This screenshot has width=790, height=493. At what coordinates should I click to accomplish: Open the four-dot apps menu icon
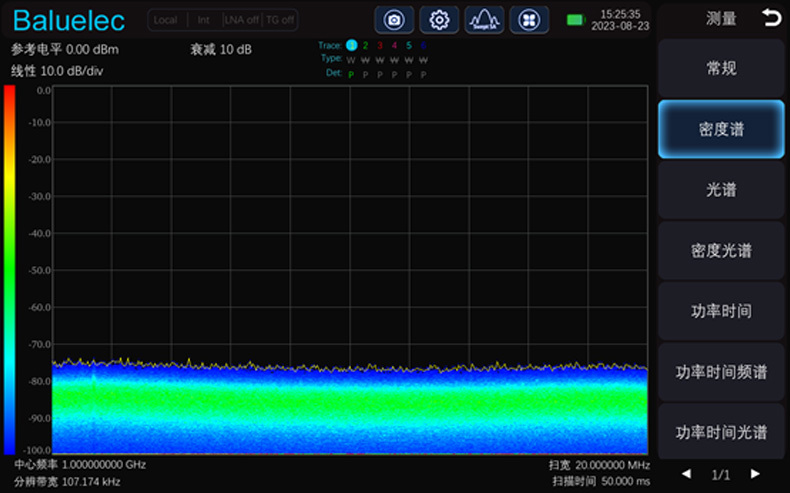click(529, 20)
